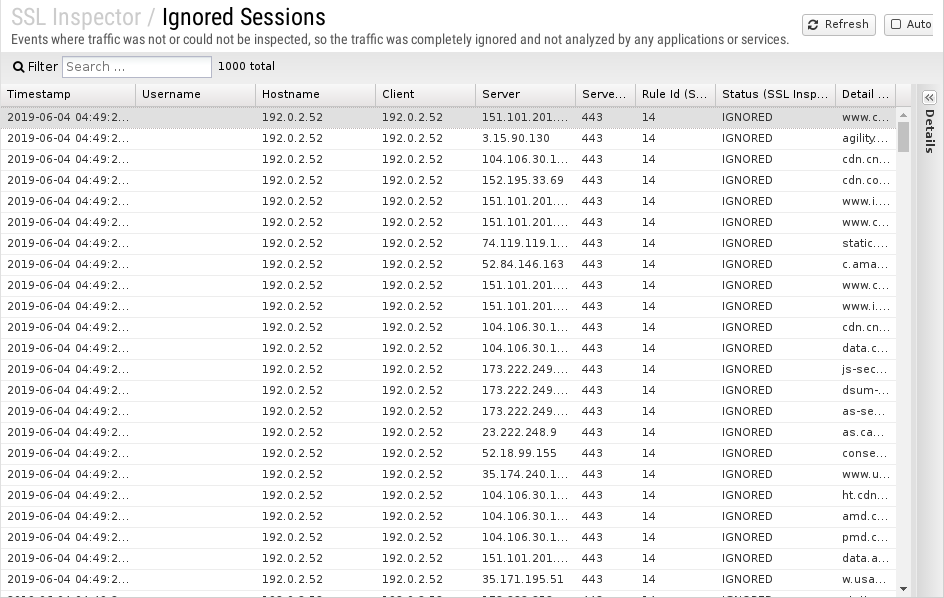Viewport: 944px width, 598px height.
Task: Click scrollbar down arrow of table
Action: 903,589
